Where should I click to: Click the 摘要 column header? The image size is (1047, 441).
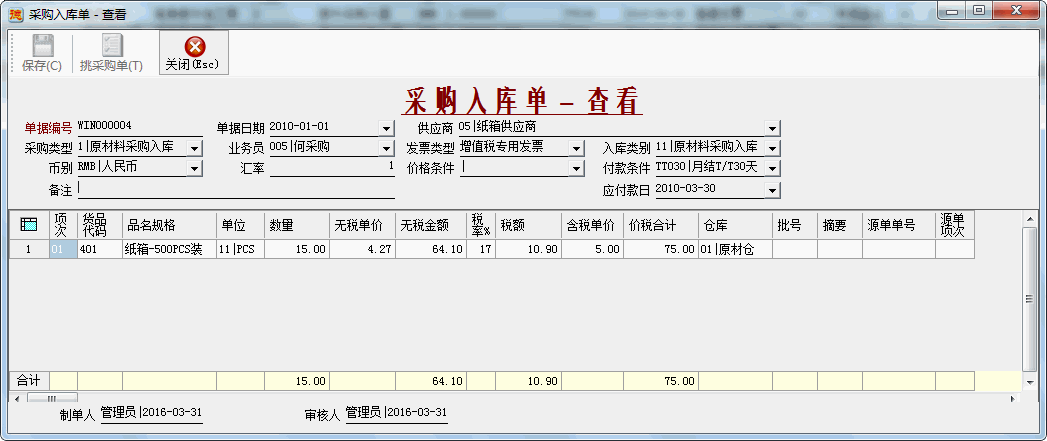(840, 225)
